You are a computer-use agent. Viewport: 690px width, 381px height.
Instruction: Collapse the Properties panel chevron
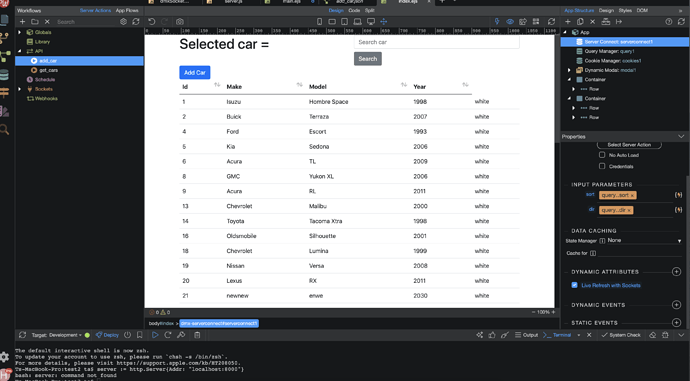tap(681, 136)
